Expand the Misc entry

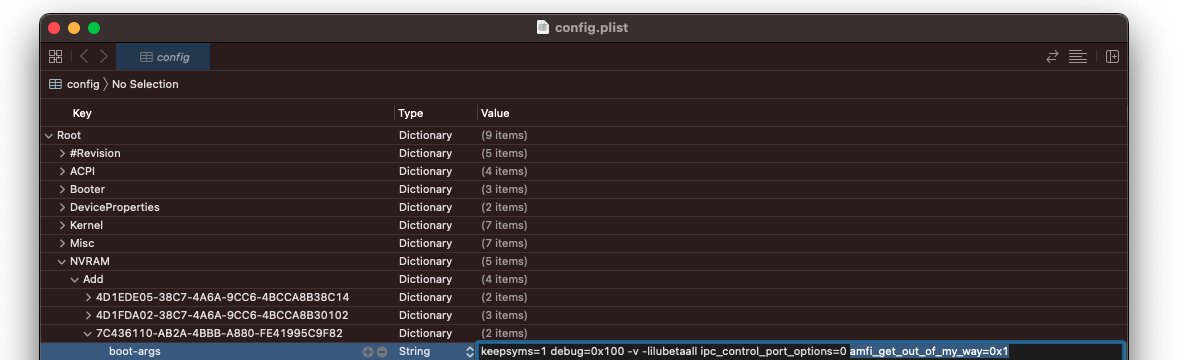(62, 243)
